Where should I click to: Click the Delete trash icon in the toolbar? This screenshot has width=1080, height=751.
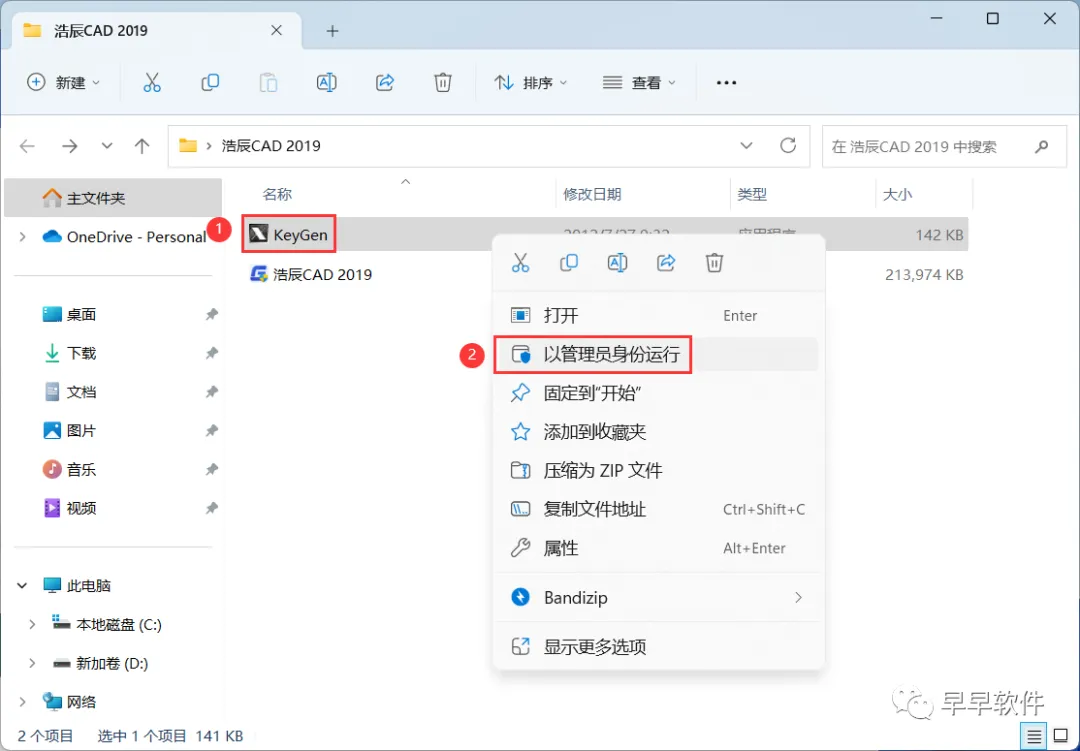pos(443,83)
